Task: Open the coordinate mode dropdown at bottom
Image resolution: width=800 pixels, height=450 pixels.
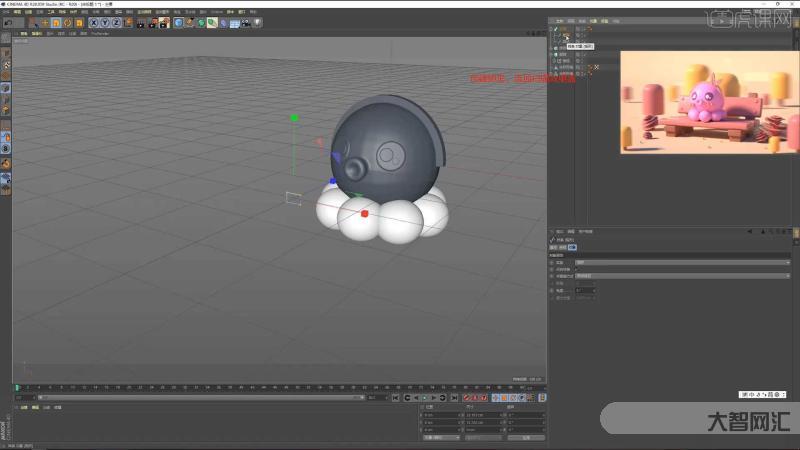Action: click(440, 437)
